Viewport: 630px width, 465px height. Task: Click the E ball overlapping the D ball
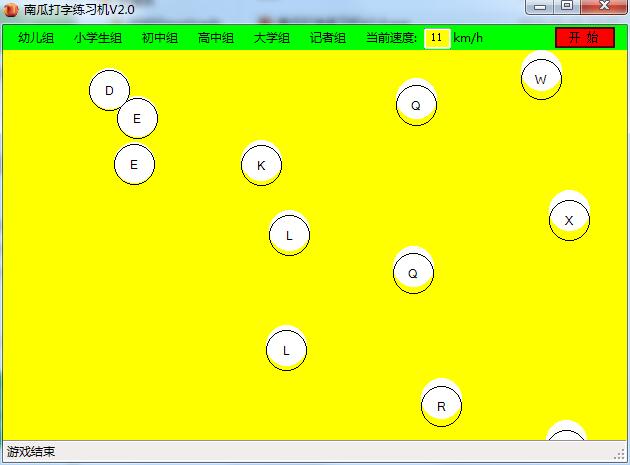pyautogui.click(x=138, y=119)
